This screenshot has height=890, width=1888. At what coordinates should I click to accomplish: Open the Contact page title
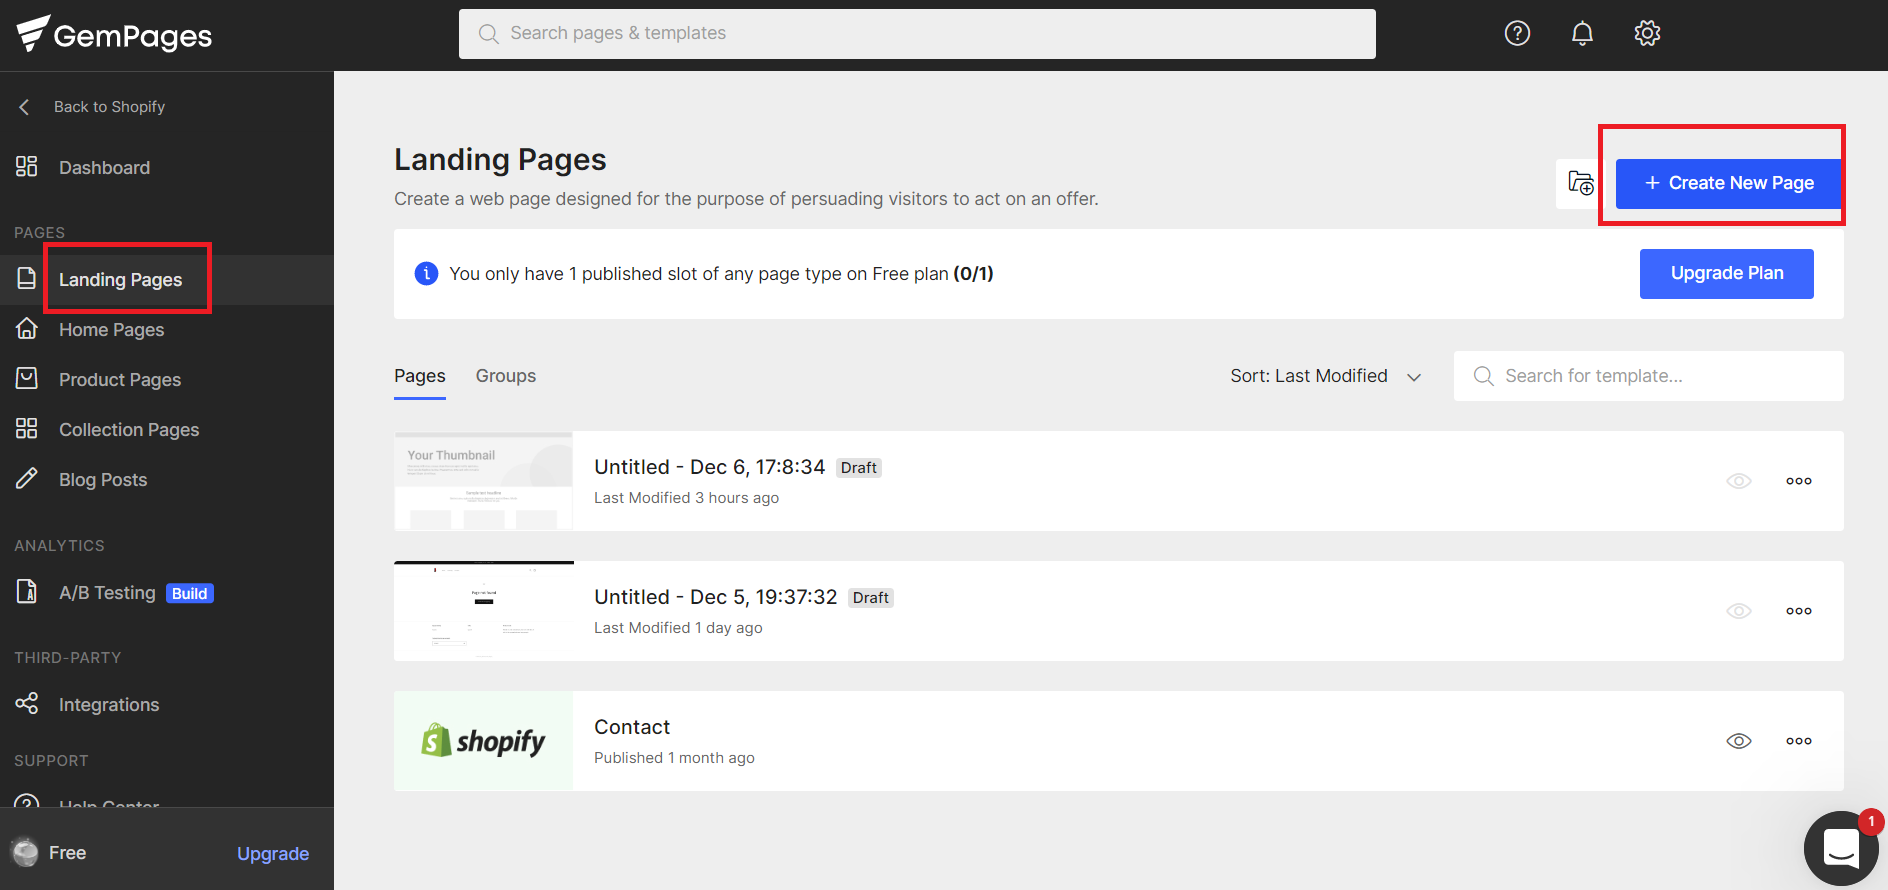point(632,727)
